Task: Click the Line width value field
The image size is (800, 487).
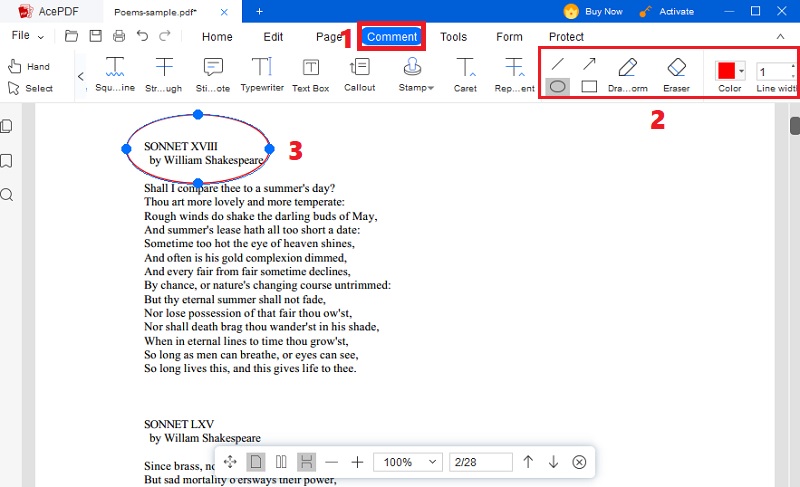Action: (x=773, y=72)
